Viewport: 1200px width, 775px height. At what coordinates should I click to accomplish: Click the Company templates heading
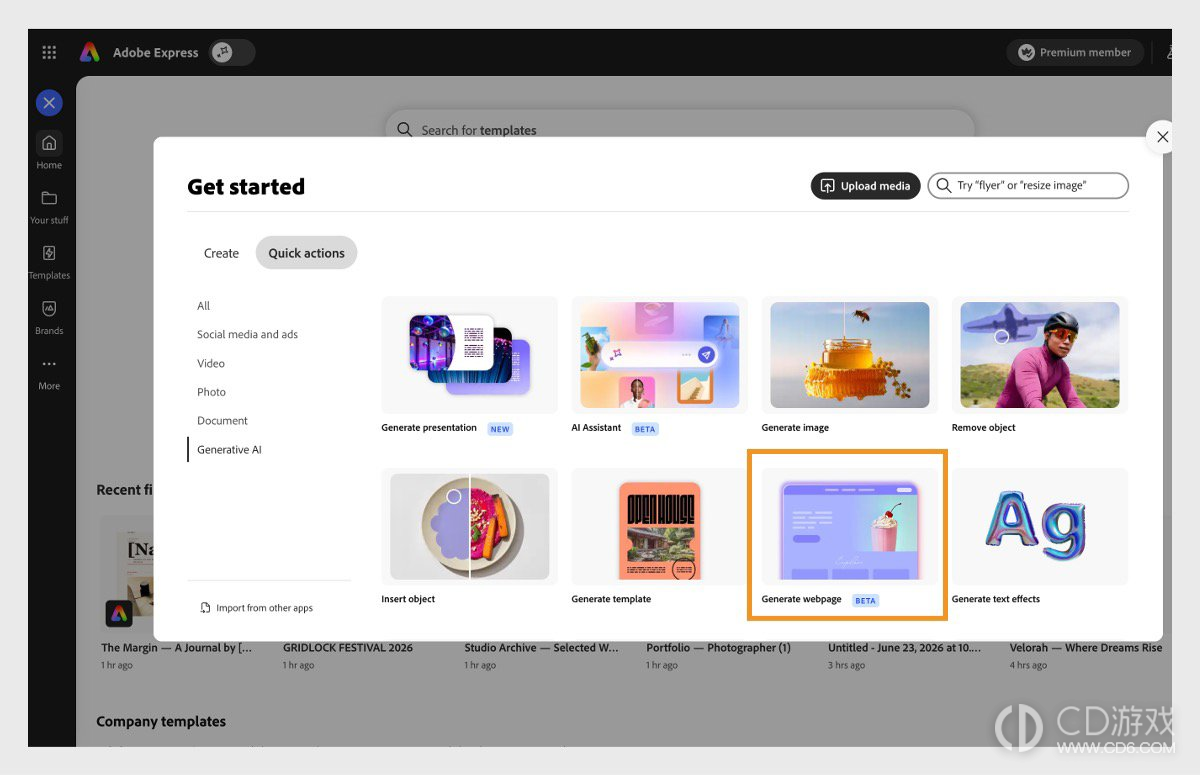(161, 722)
